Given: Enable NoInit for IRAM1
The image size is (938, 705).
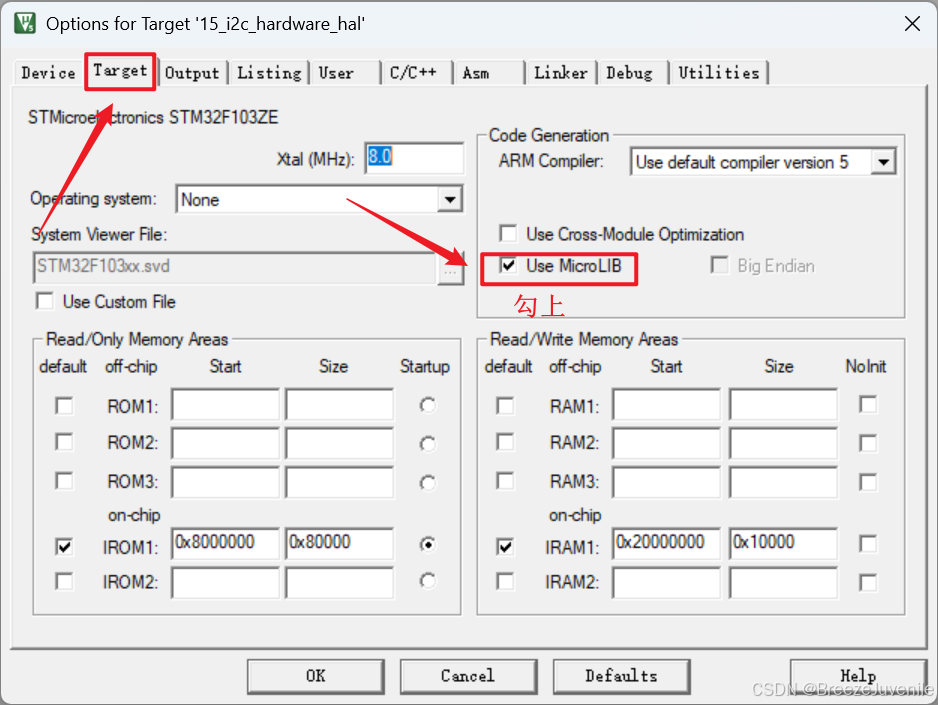Looking at the screenshot, I should pos(868,544).
